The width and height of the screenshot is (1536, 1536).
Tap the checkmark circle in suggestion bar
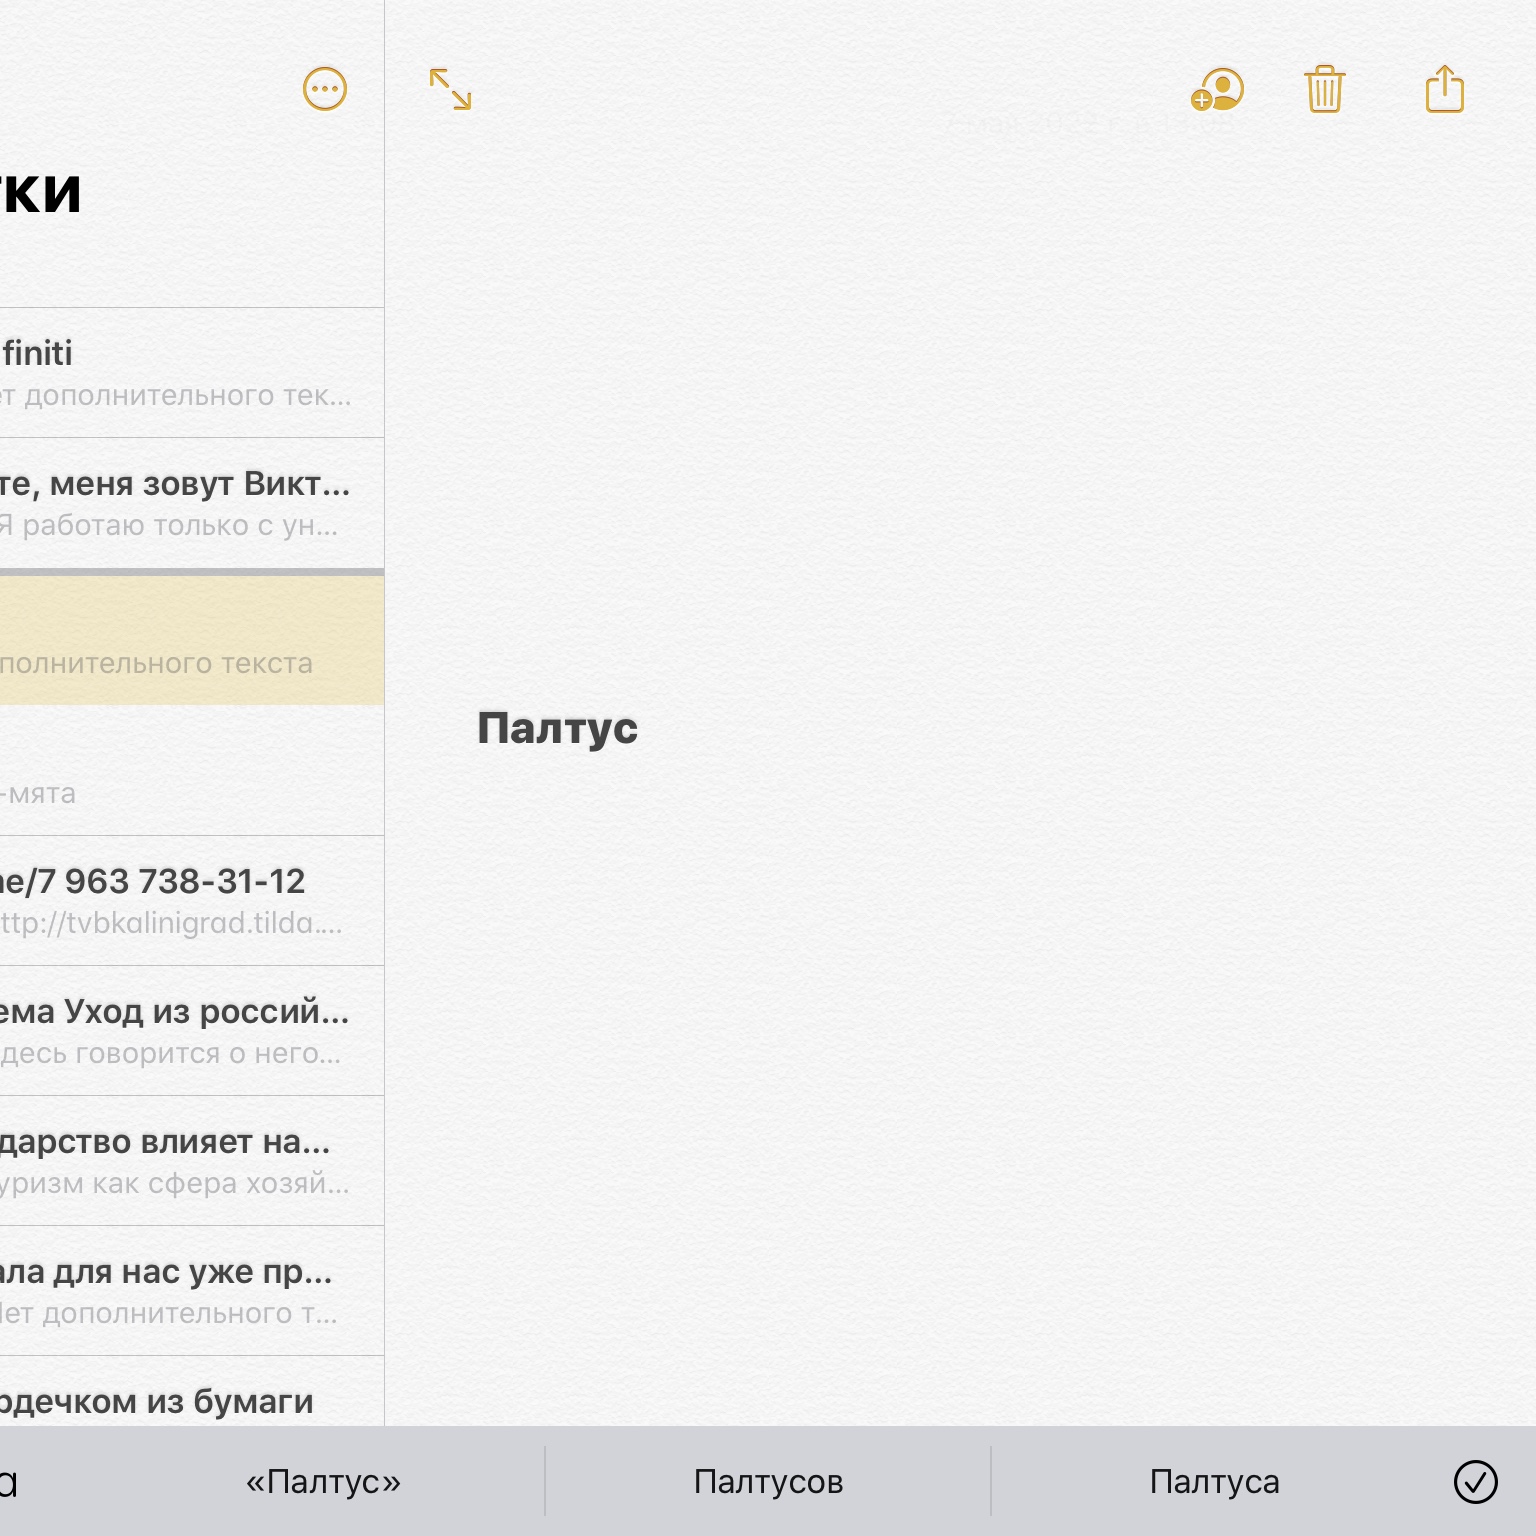pos(1474,1482)
